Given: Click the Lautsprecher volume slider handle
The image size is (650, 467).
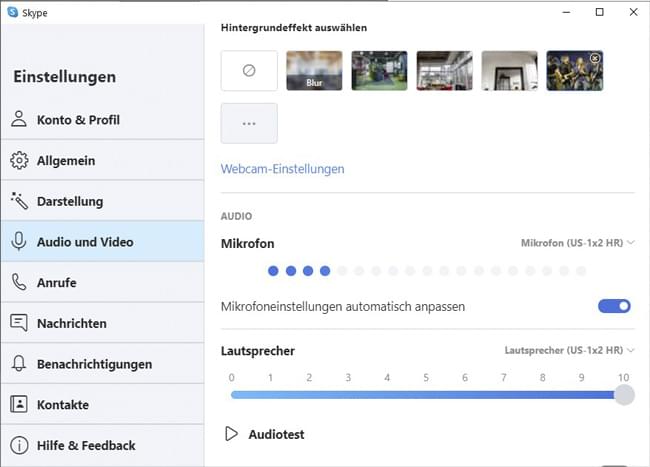Looking at the screenshot, I should click(x=624, y=394).
